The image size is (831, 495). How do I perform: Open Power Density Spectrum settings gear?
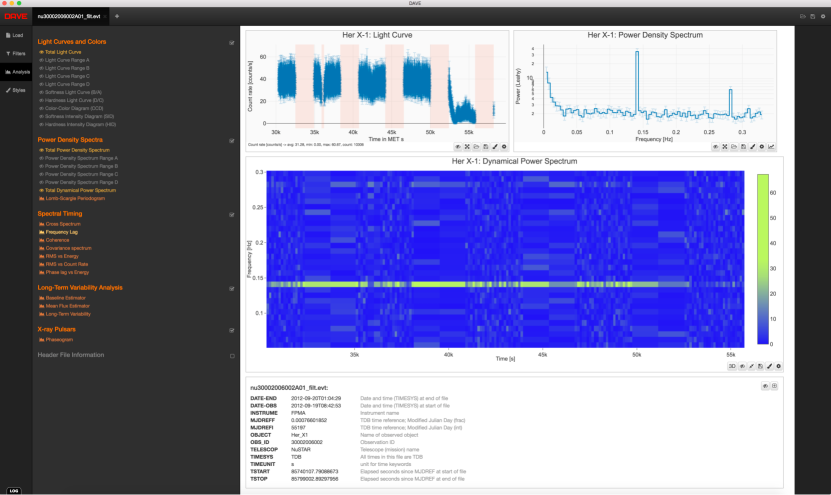[x=762, y=147]
